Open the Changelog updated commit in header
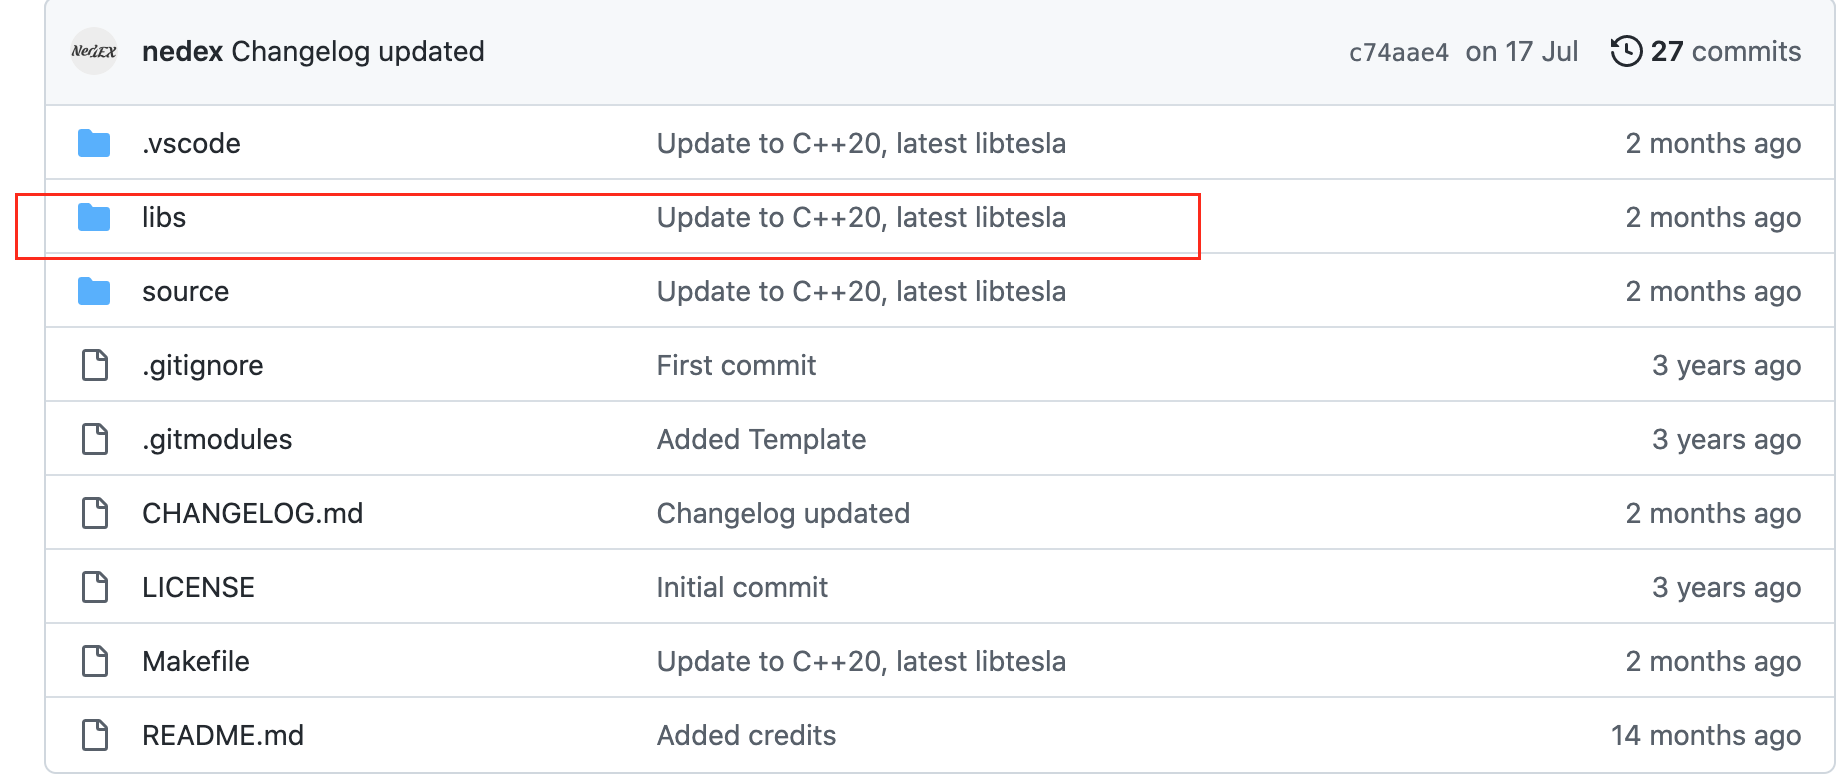Viewport: 1840px width, 778px height. pos(358,51)
